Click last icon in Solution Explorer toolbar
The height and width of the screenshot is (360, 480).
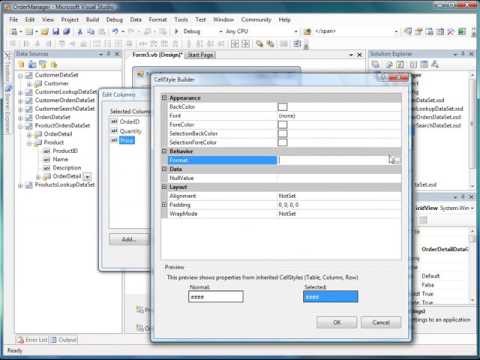pyautogui.click(x=435, y=64)
